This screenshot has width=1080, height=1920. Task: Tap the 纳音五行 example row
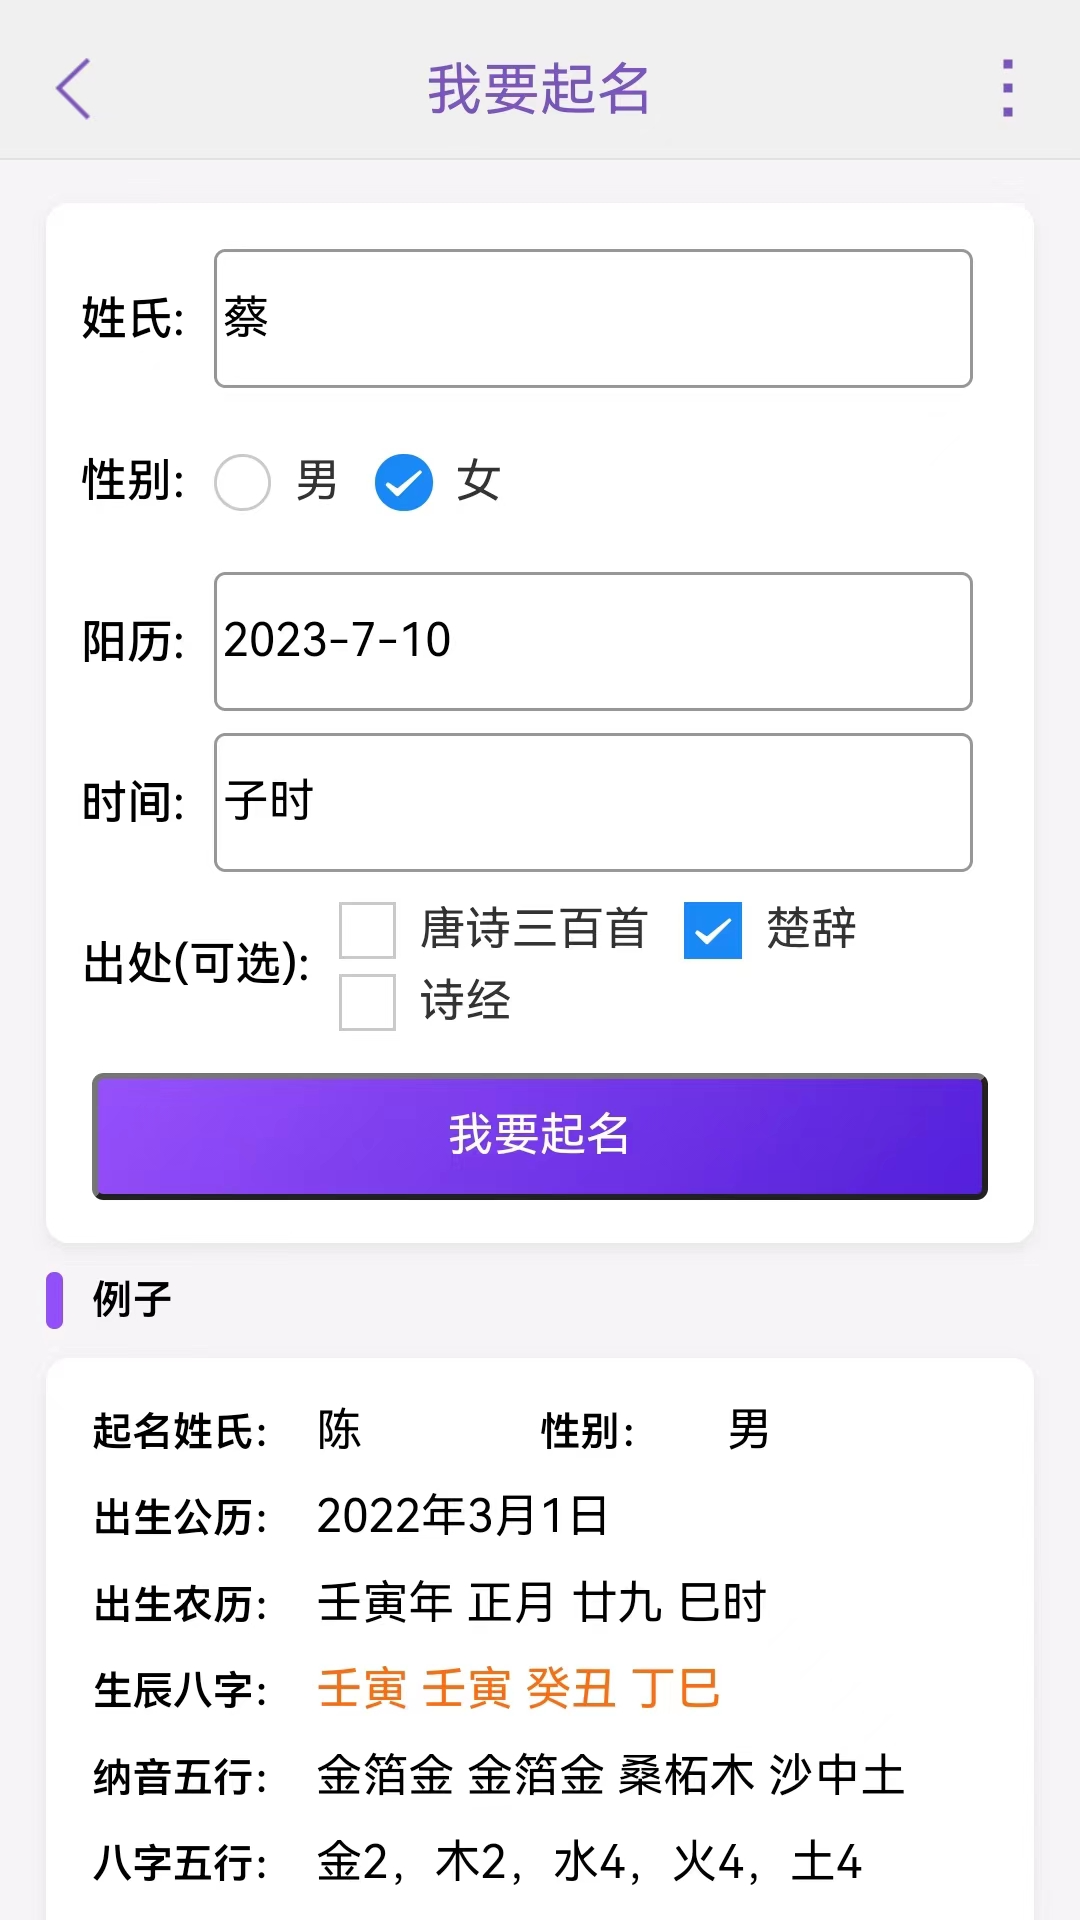[x=500, y=1776]
